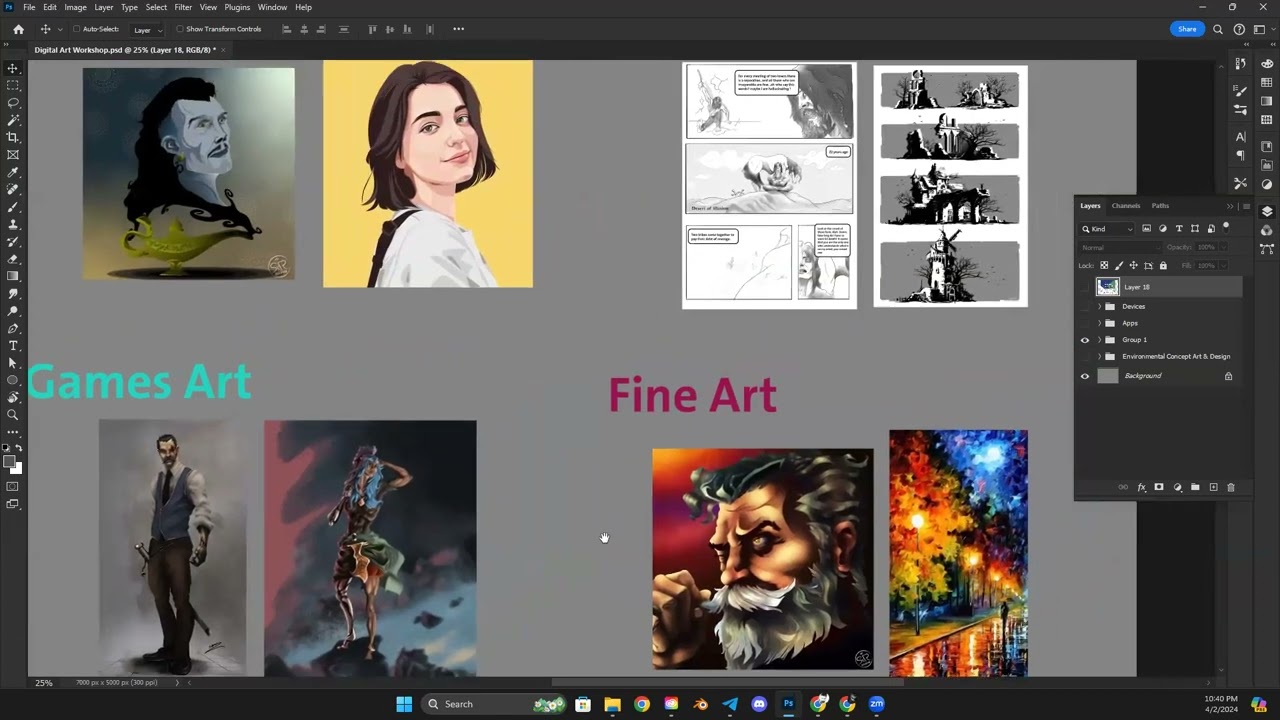This screenshot has width=1280, height=720.
Task: Open the Fill dropdown arrow
Action: click(1222, 266)
